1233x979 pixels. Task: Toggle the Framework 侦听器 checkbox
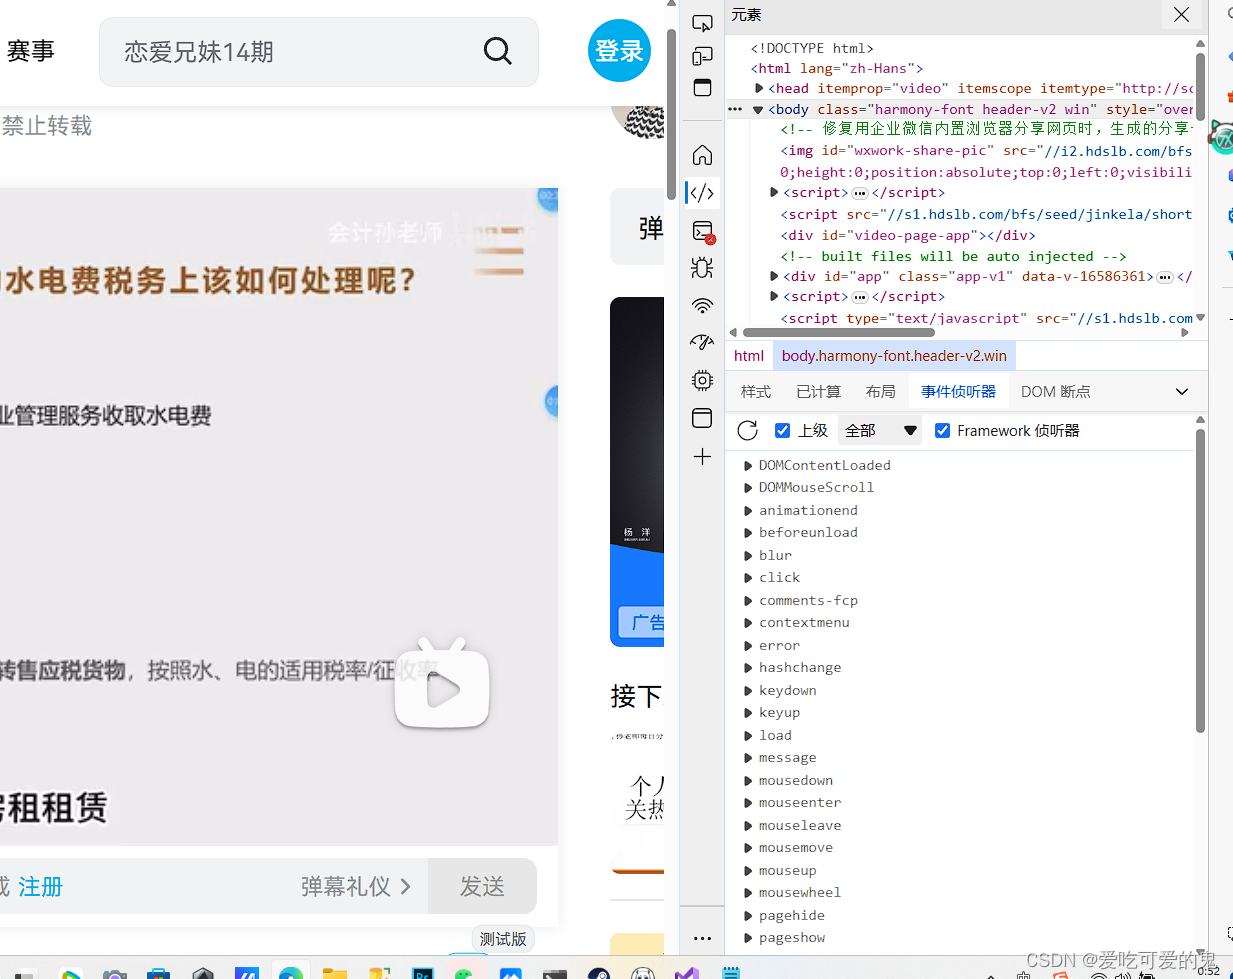click(x=942, y=430)
